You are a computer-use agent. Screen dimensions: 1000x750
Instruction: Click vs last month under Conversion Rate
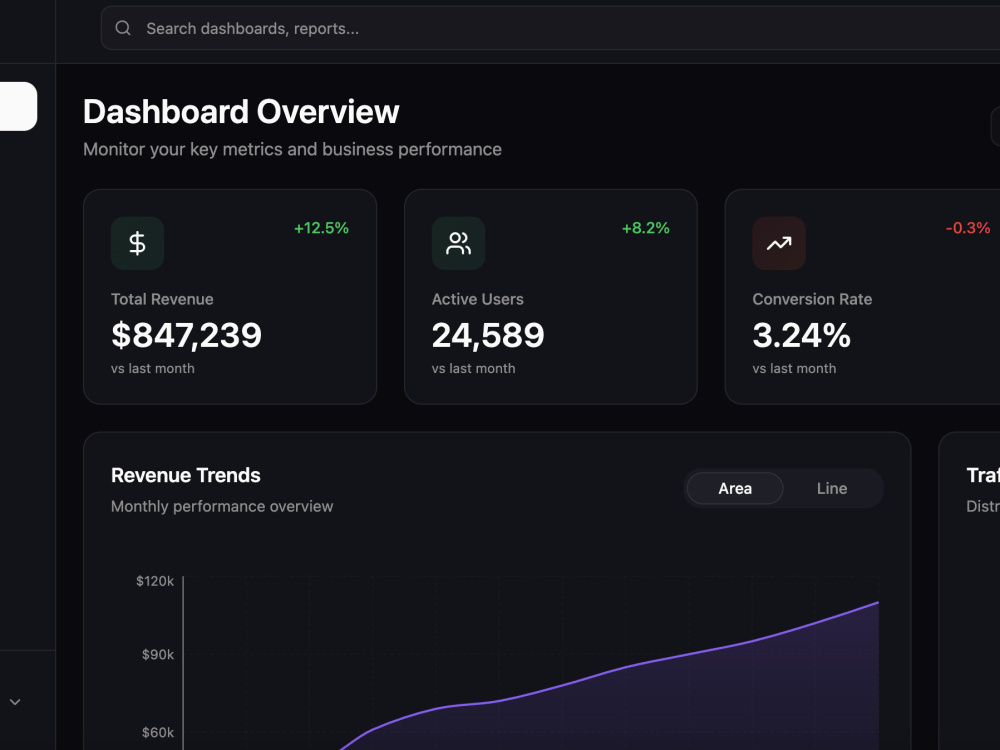click(x=794, y=369)
